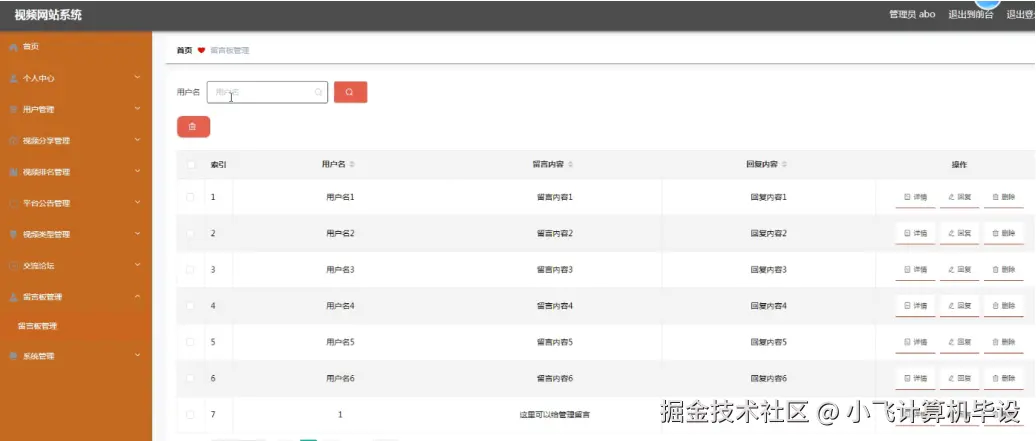Reply via 回复 in row 用户名5

tap(959, 342)
